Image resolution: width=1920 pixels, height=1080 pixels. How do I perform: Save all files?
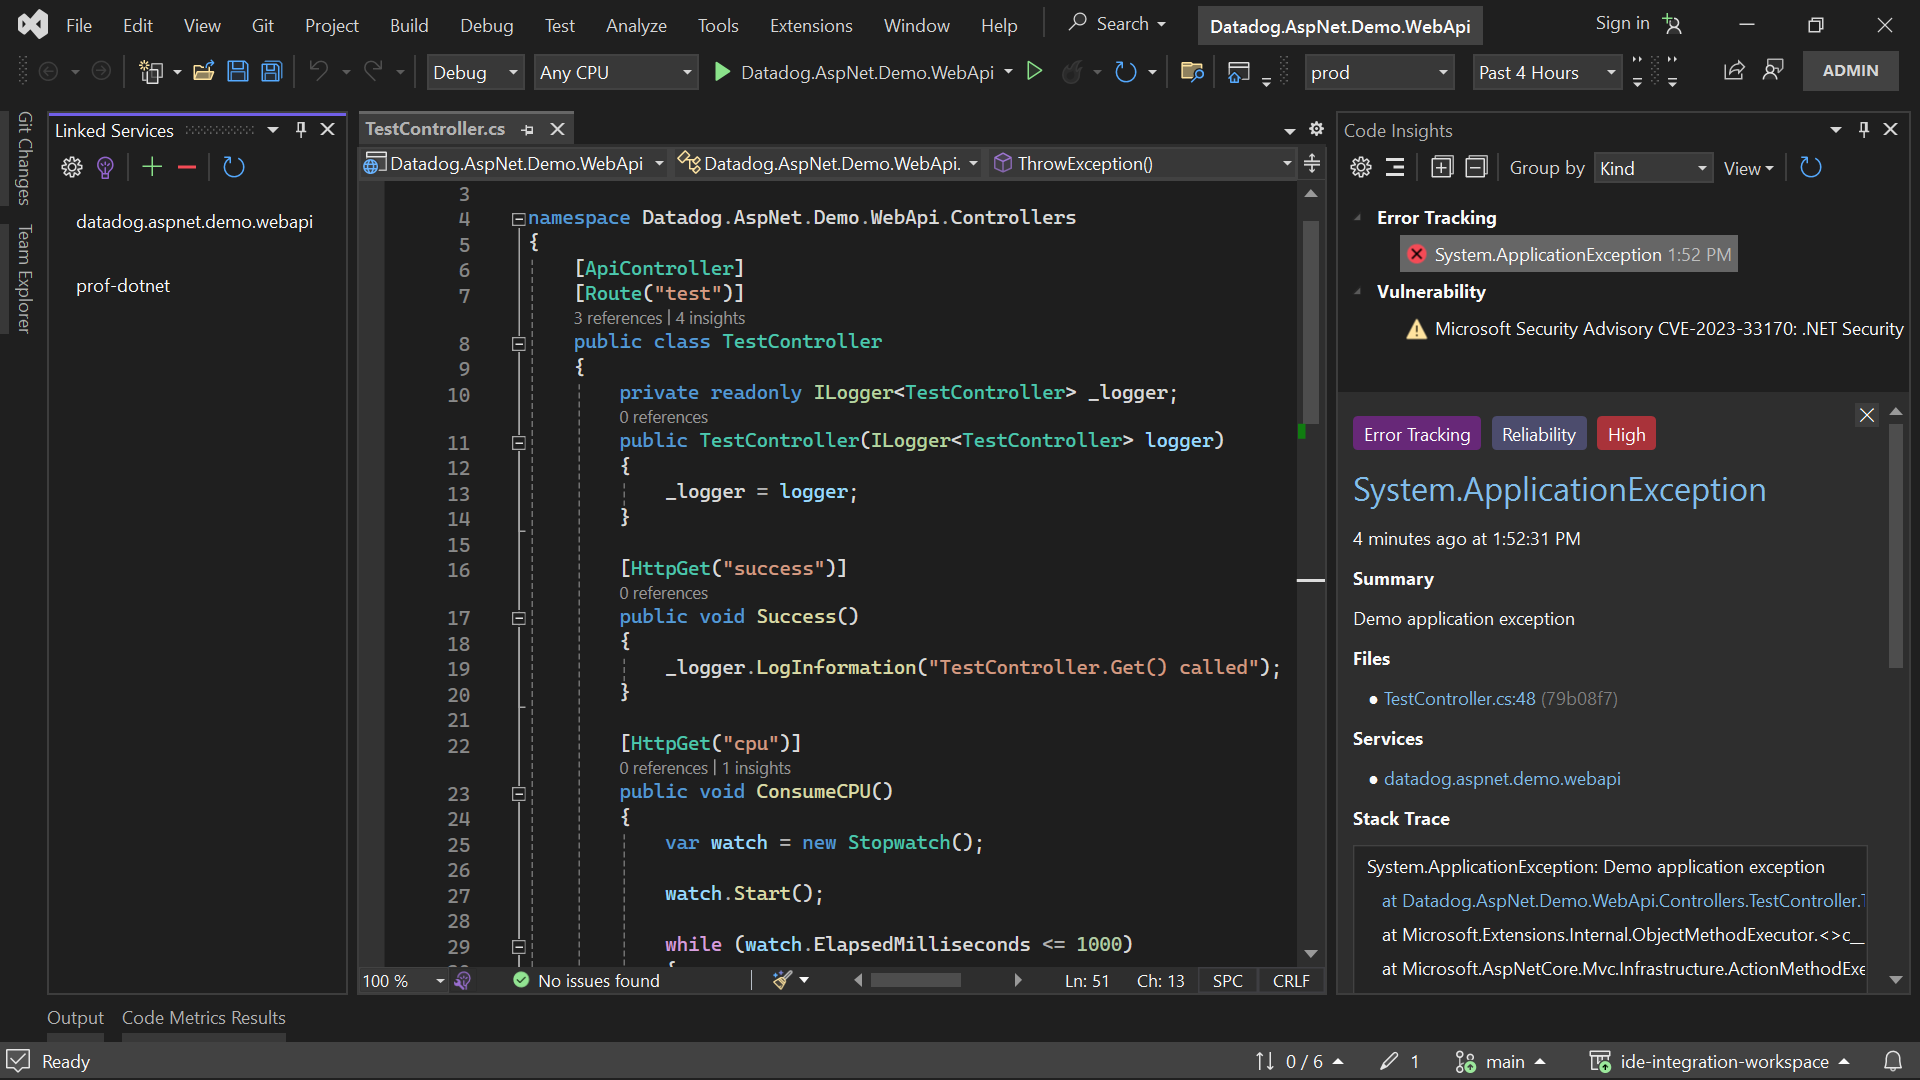pos(272,71)
